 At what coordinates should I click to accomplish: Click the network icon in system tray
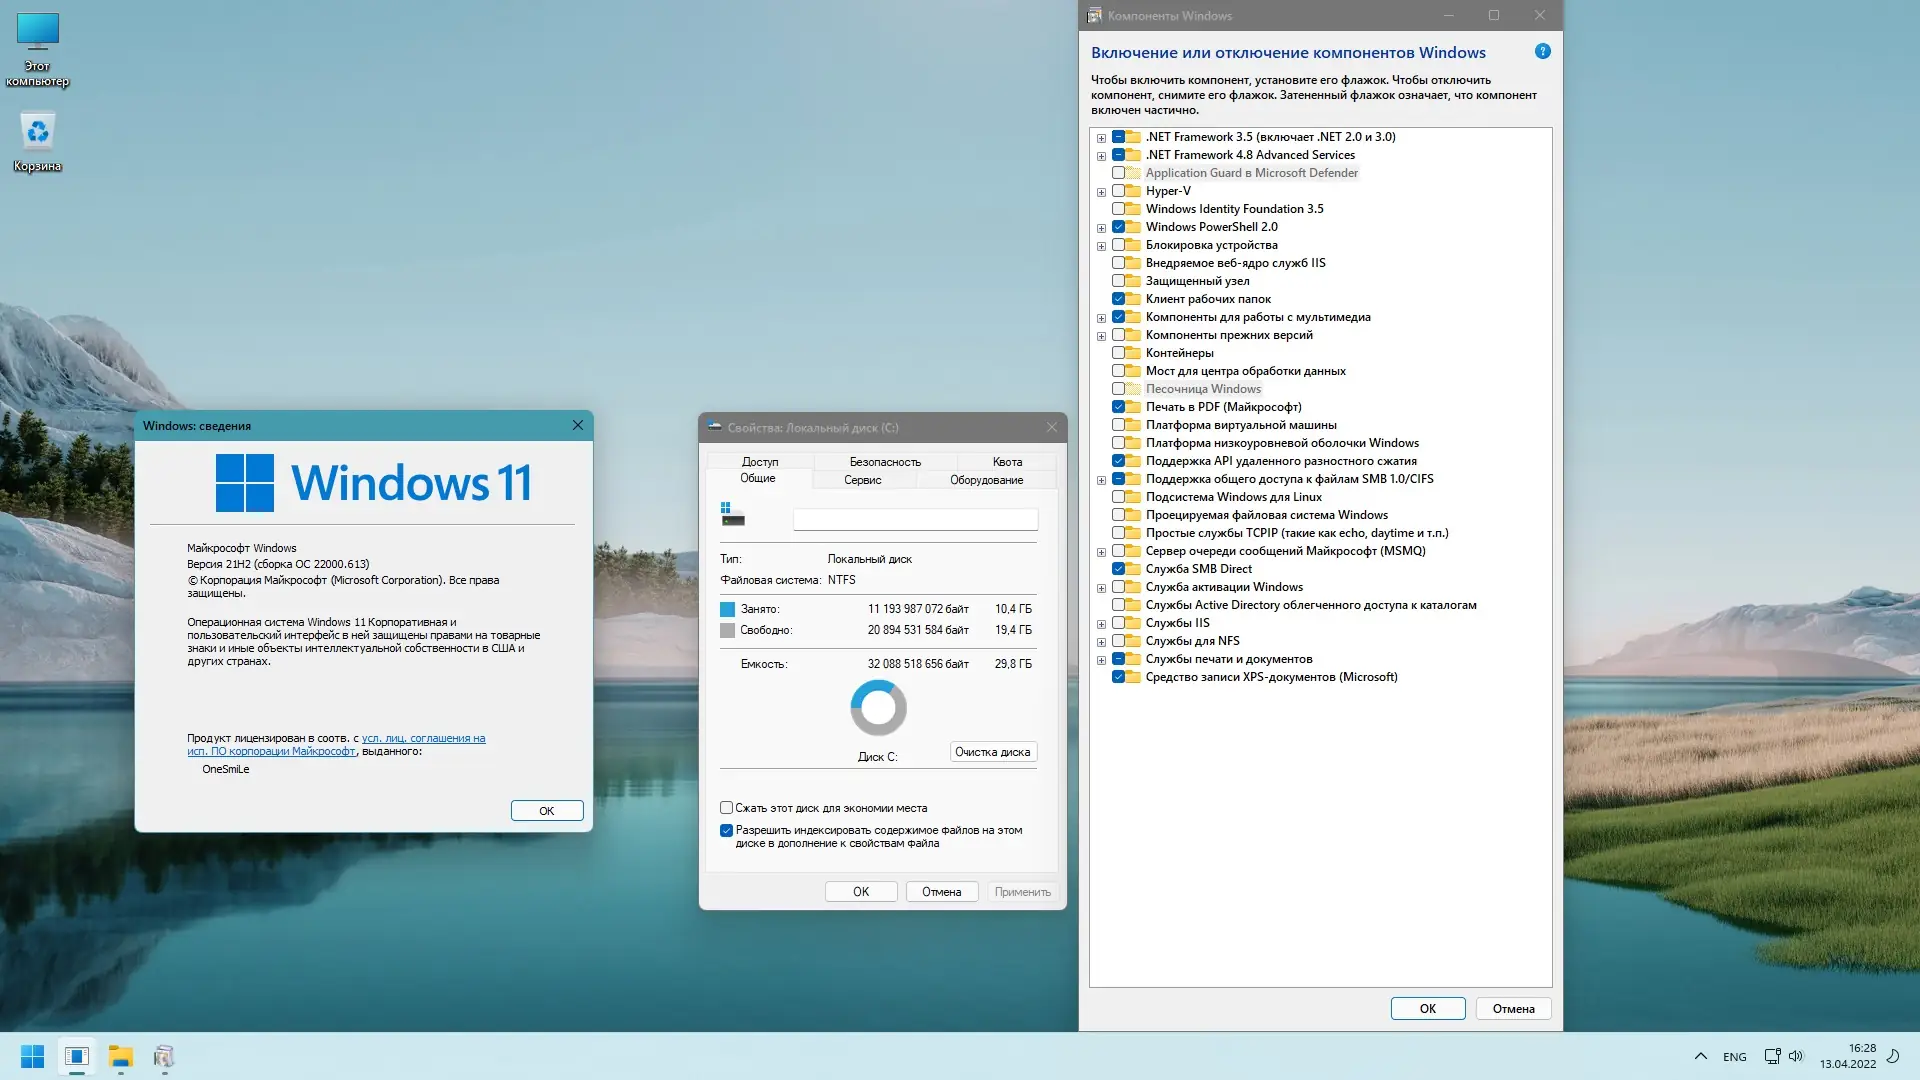click(x=1772, y=1056)
